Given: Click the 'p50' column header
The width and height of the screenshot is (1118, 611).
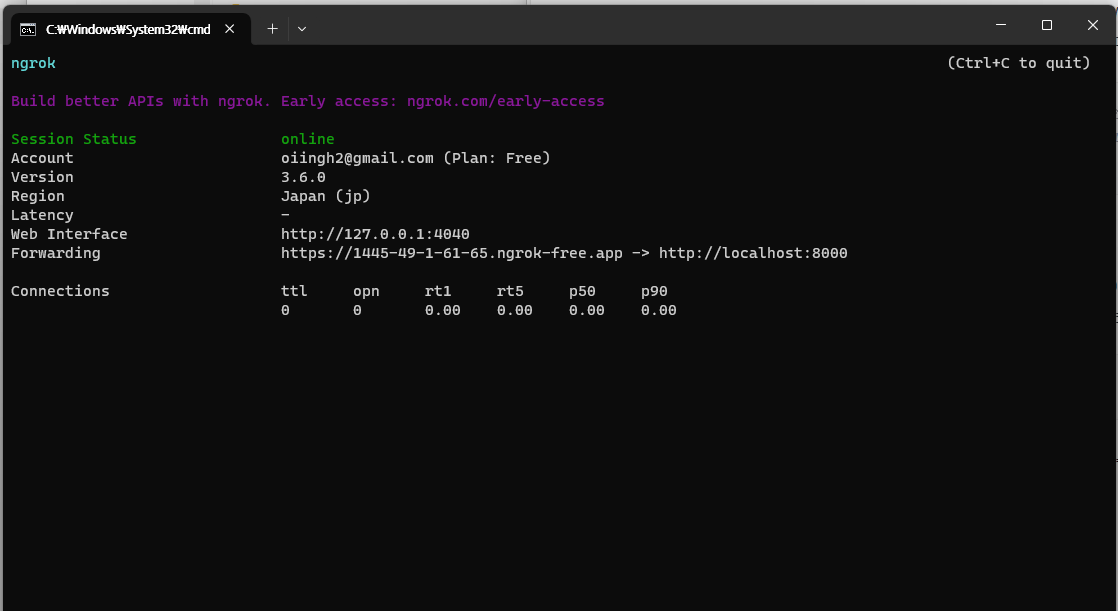Looking at the screenshot, I should 583,291.
